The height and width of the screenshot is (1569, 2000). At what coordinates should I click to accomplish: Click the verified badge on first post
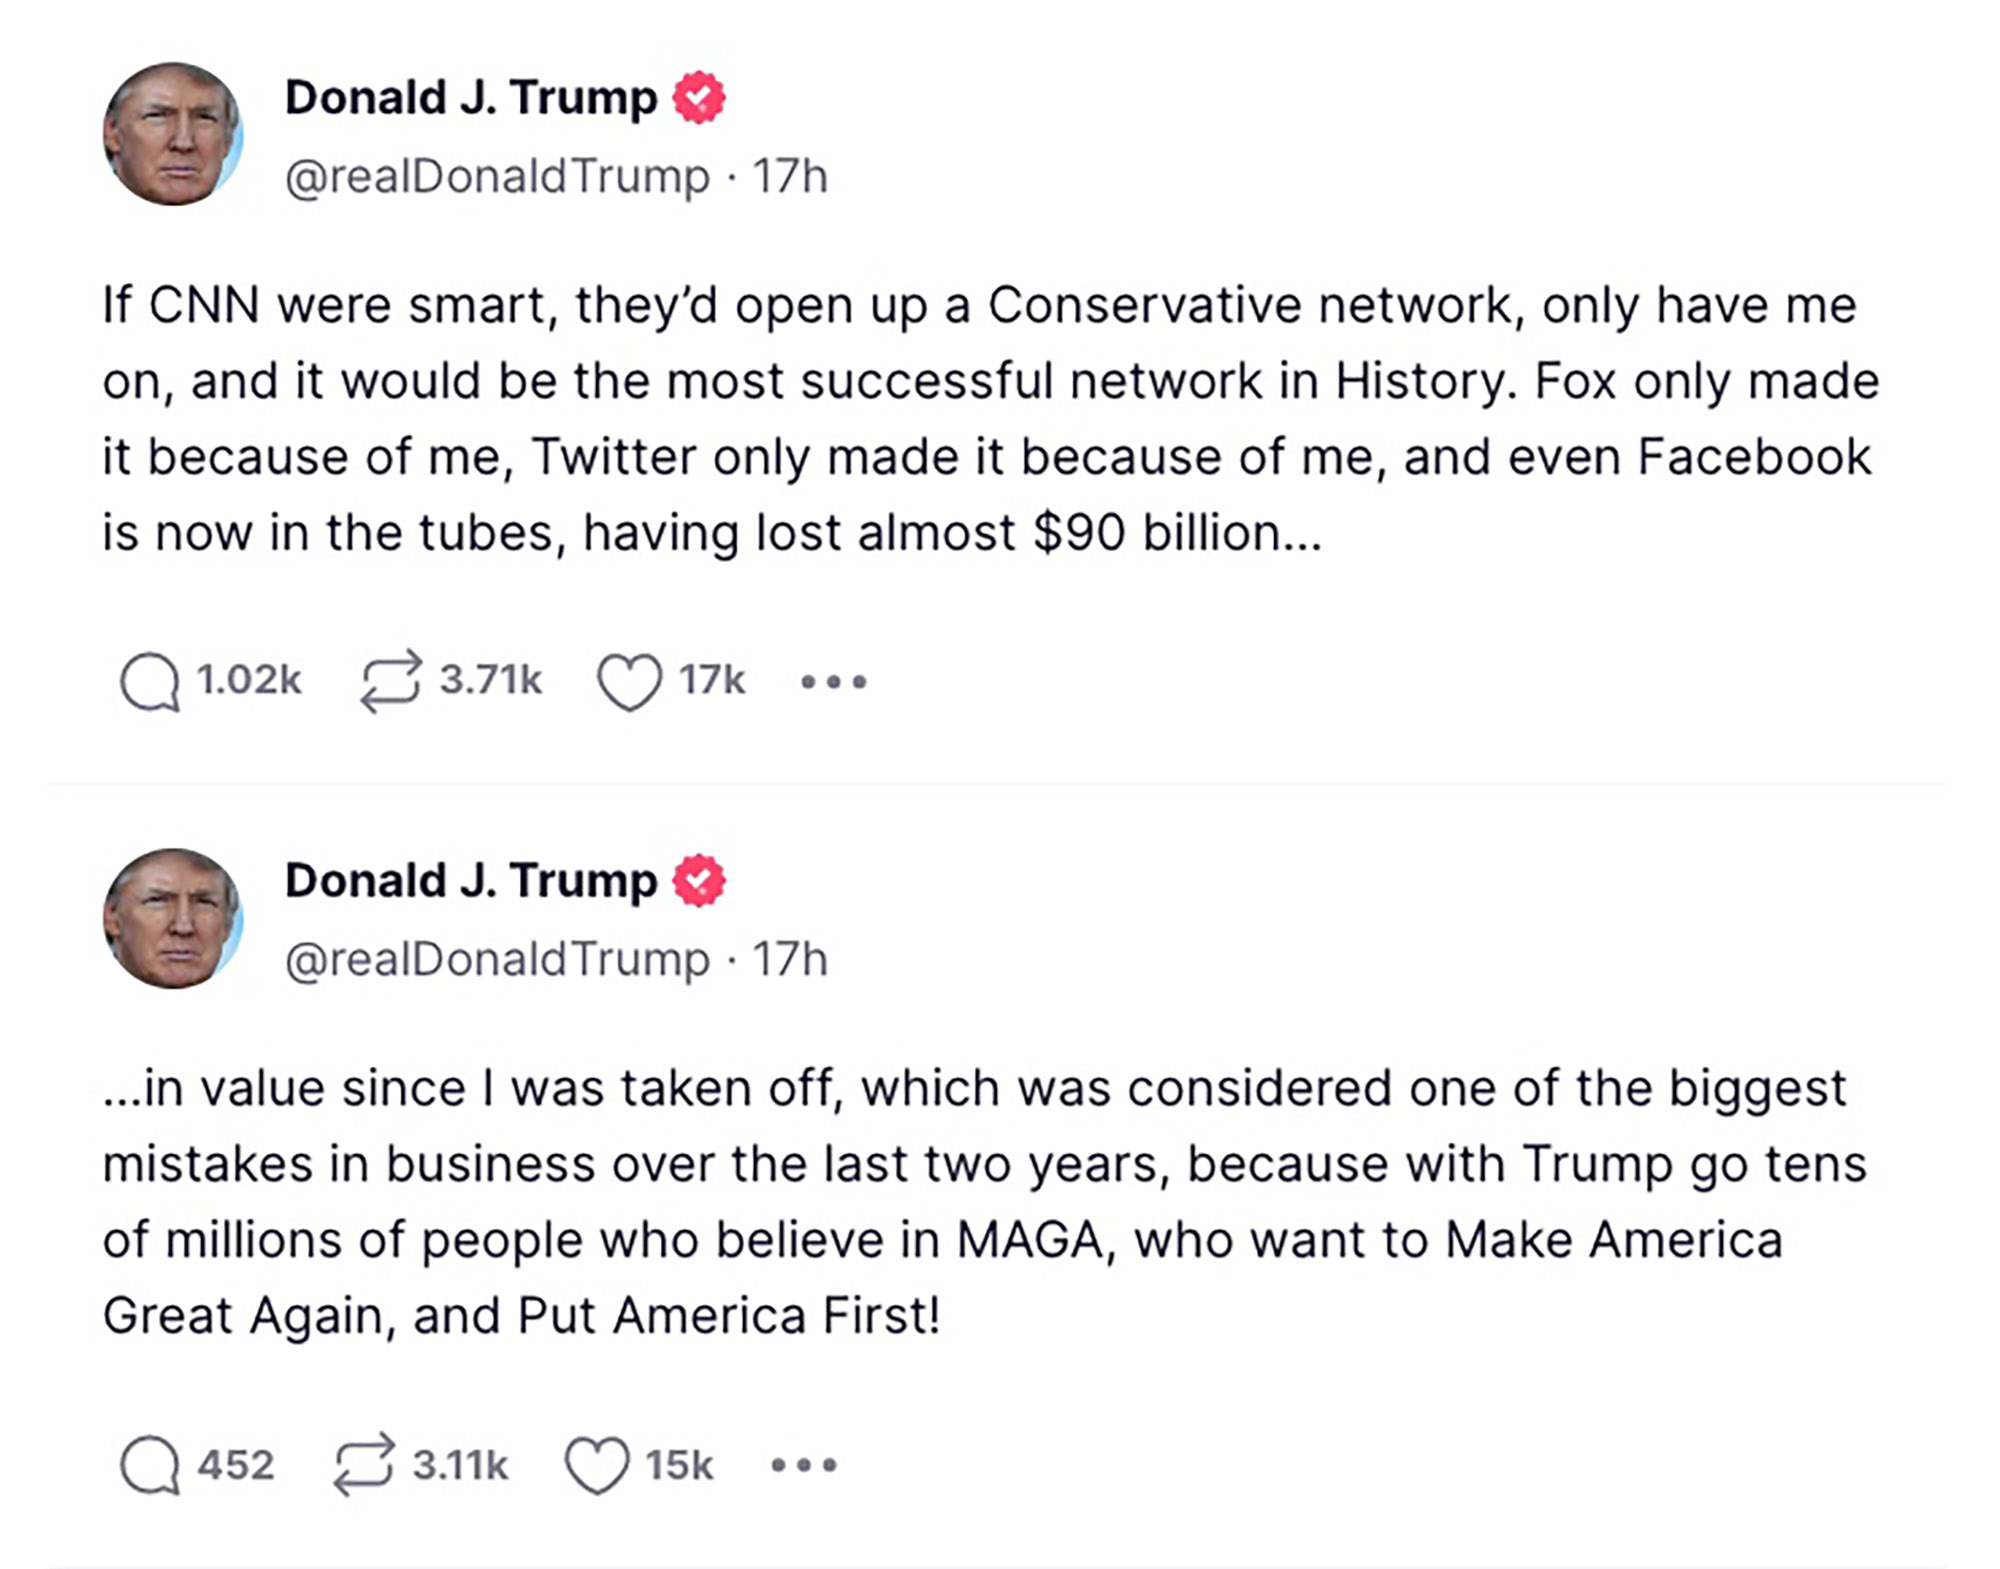pos(698,98)
